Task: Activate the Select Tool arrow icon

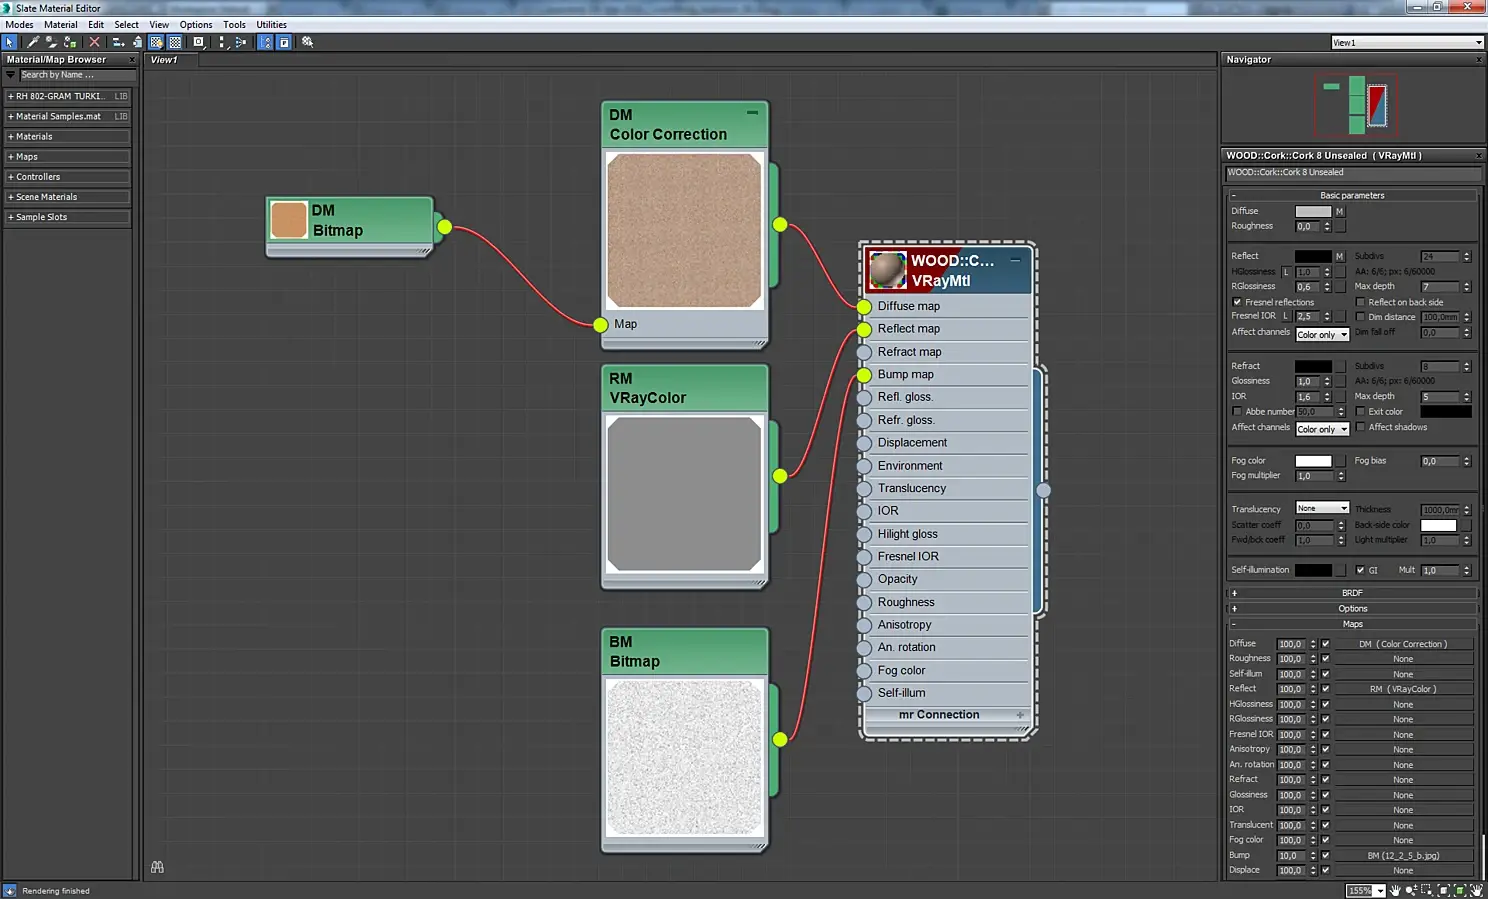Action: pos(10,42)
